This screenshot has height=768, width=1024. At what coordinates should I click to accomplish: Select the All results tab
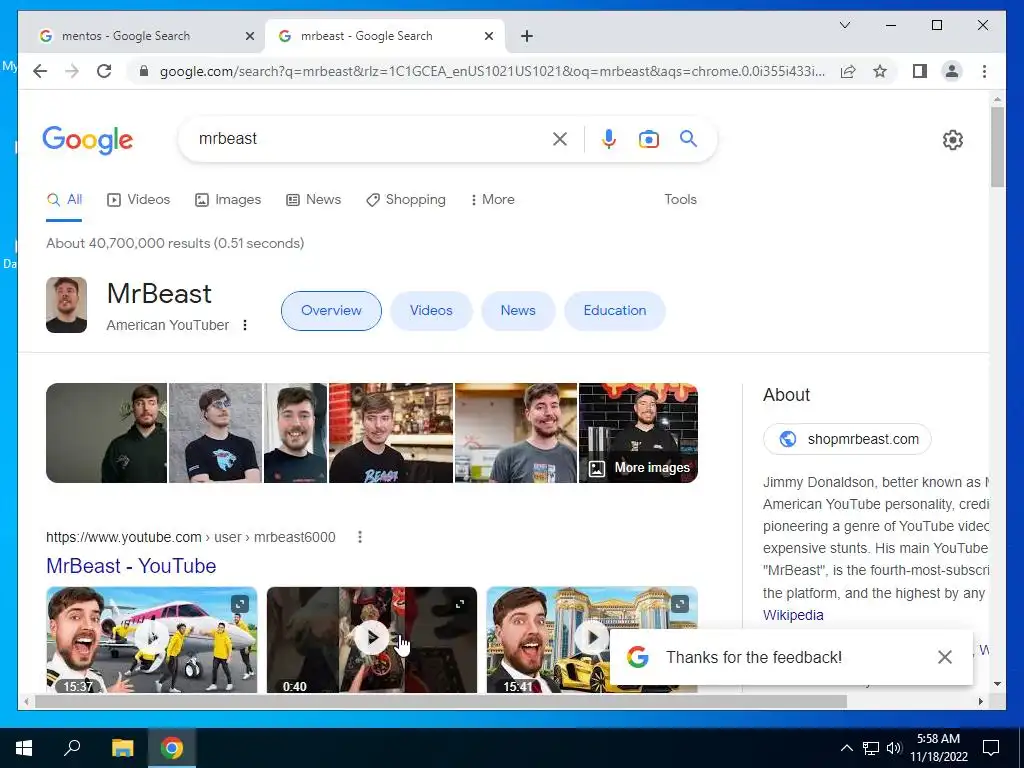pos(65,199)
